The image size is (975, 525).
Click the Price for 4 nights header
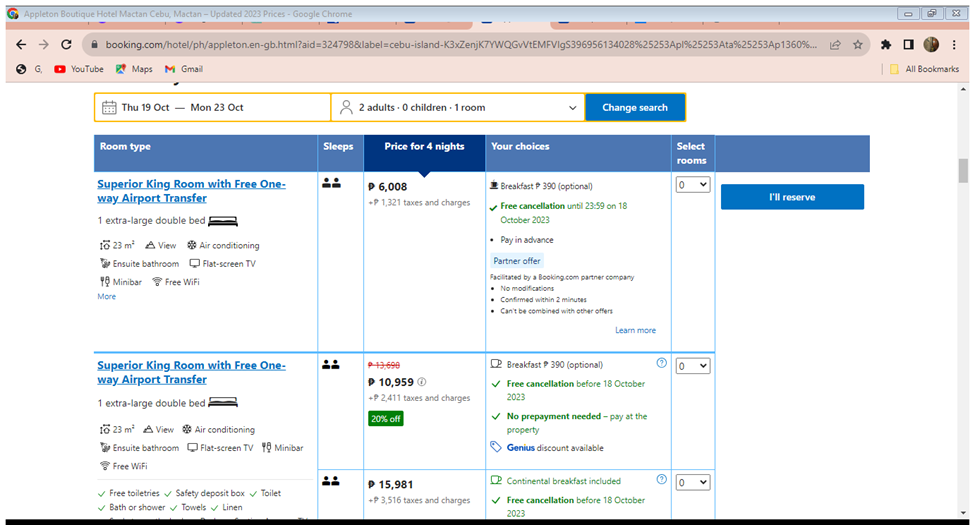(x=424, y=146)
